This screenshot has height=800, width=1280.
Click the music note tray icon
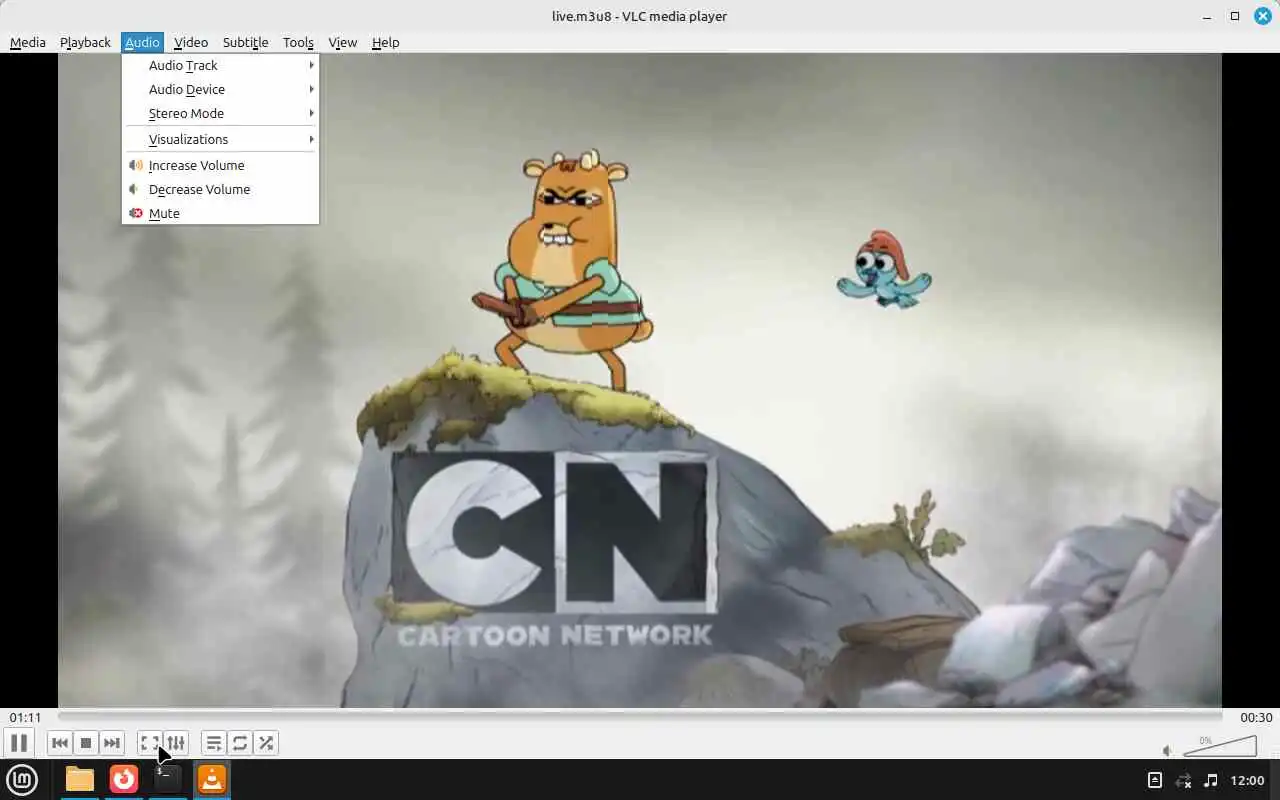(1211, 780)
